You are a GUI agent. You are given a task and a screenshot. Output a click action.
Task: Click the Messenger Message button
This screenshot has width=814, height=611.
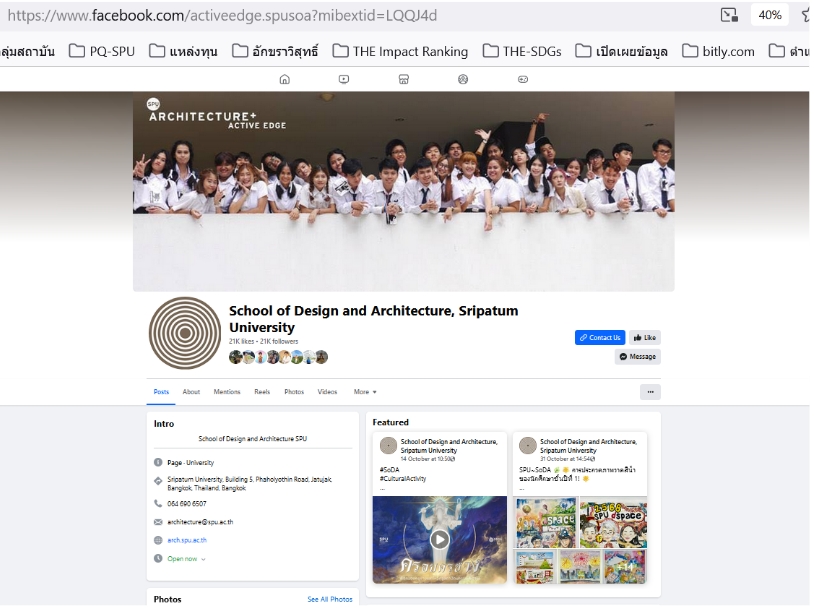point(637,357)
